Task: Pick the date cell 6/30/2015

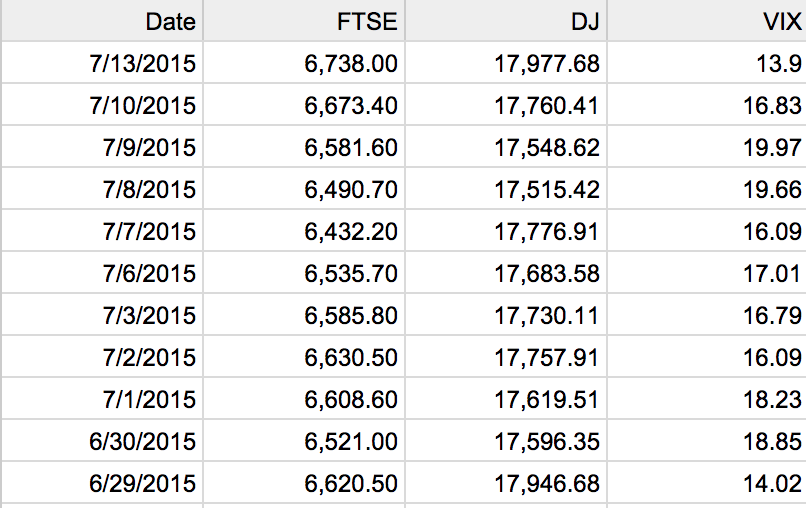Action: coord(102,441)
